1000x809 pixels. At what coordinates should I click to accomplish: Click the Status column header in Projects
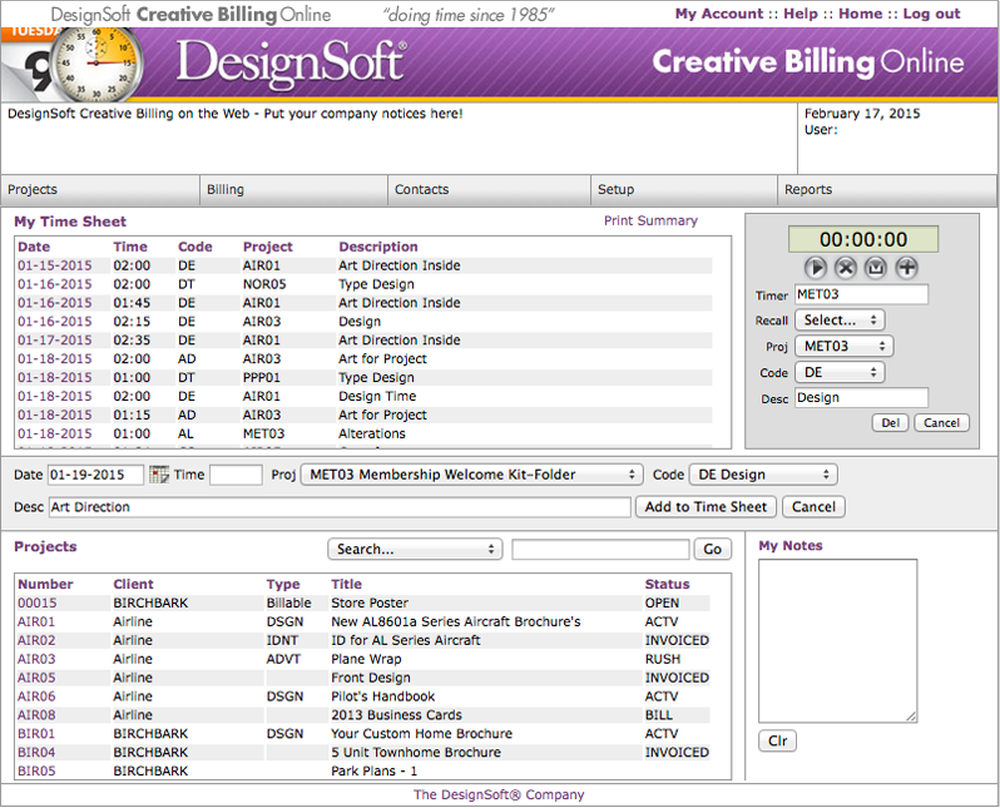point(667,584)
